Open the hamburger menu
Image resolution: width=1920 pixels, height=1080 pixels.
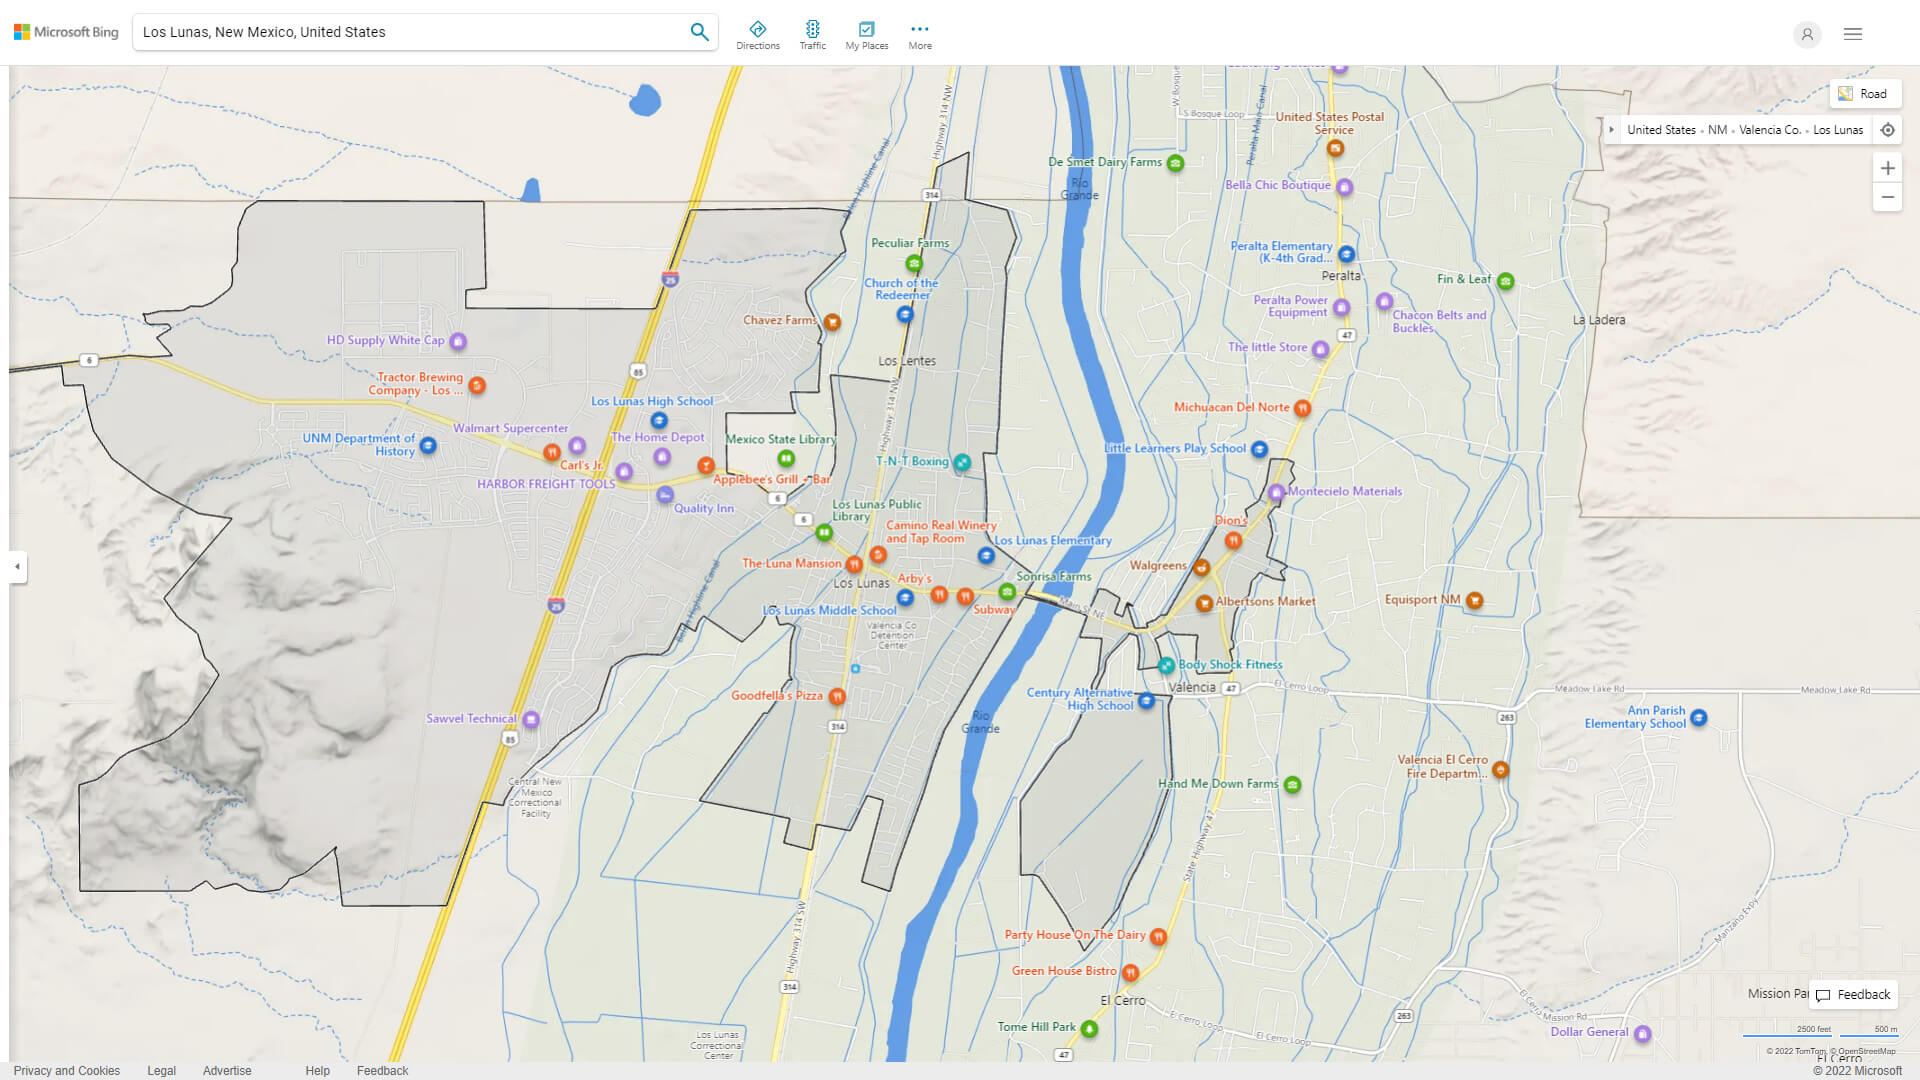[x=1852, y=33]
